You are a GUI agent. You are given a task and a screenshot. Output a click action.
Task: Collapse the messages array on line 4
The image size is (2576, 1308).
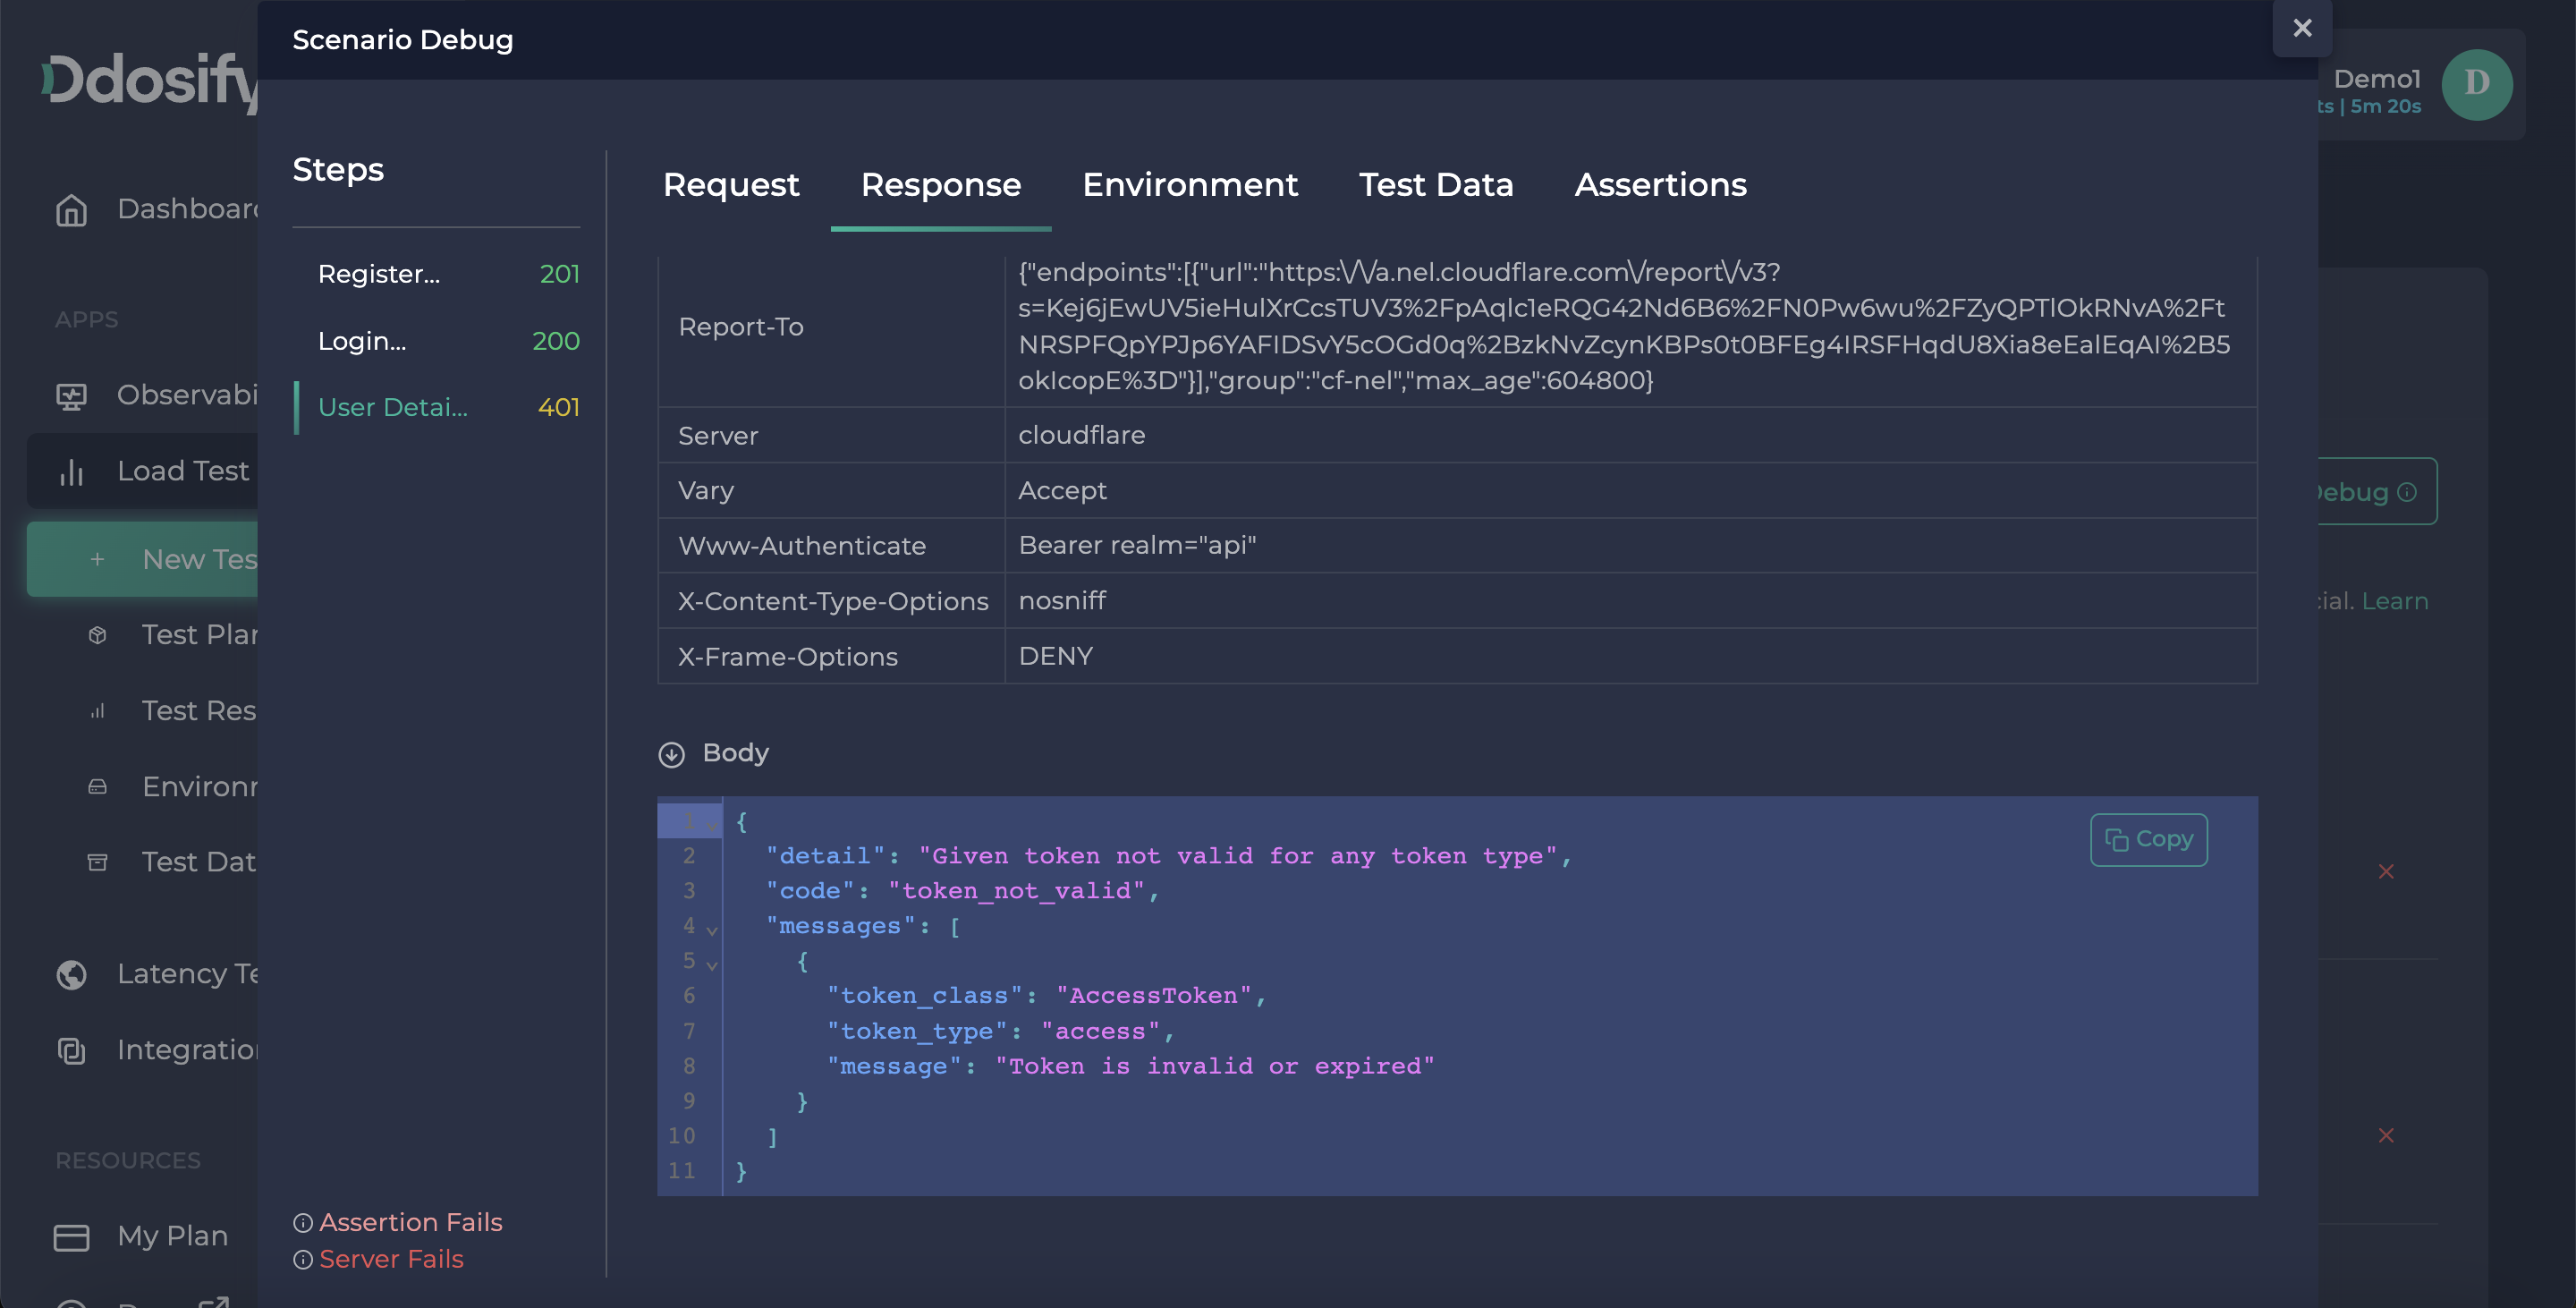click(x=712, y=929)
